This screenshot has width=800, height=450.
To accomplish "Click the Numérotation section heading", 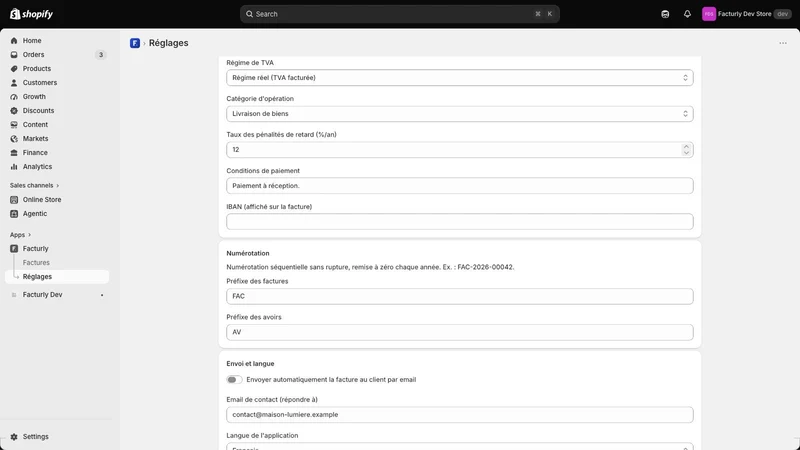I will tap(248, 253).
